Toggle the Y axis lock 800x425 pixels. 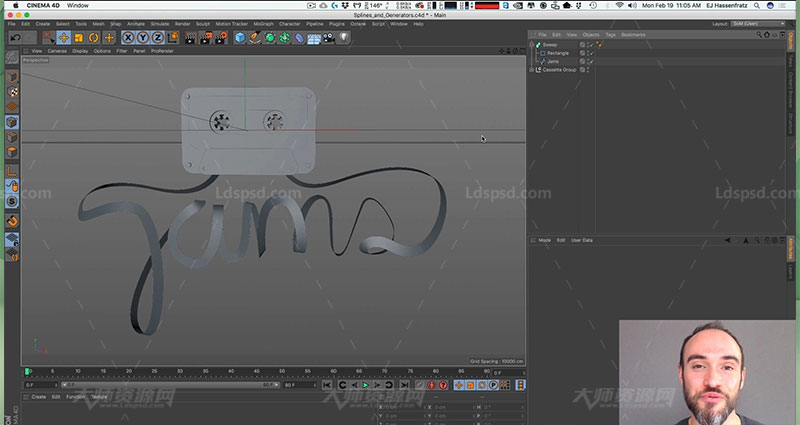tap(143, 37)
